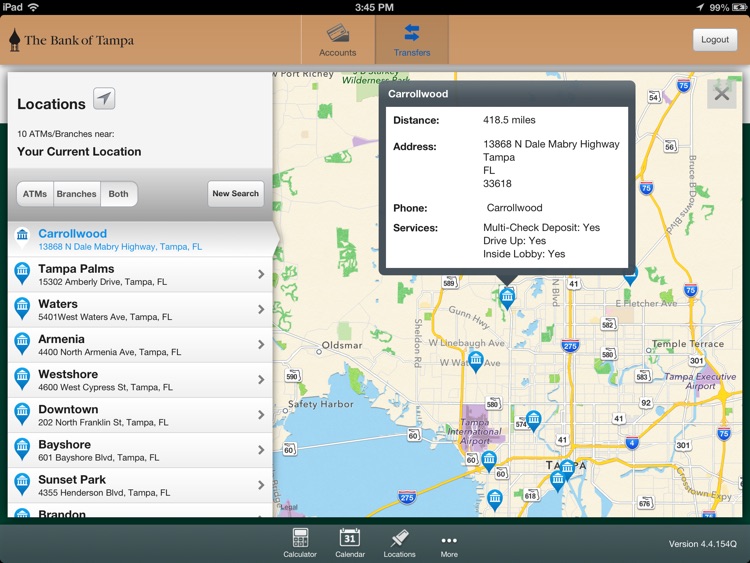Click address 13868 N Dale Mabry Highway in callout
This screenshot has height=563, width=750.
(551, 144)
